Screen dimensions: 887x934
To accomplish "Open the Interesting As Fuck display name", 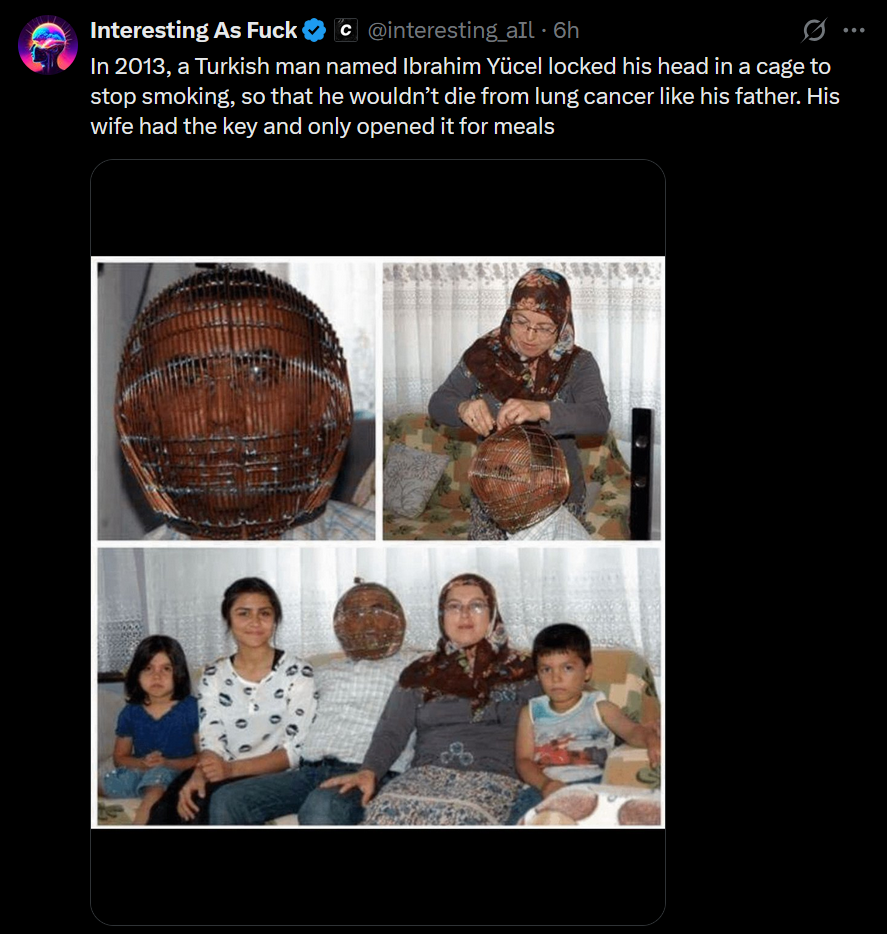I will [194, 30].
